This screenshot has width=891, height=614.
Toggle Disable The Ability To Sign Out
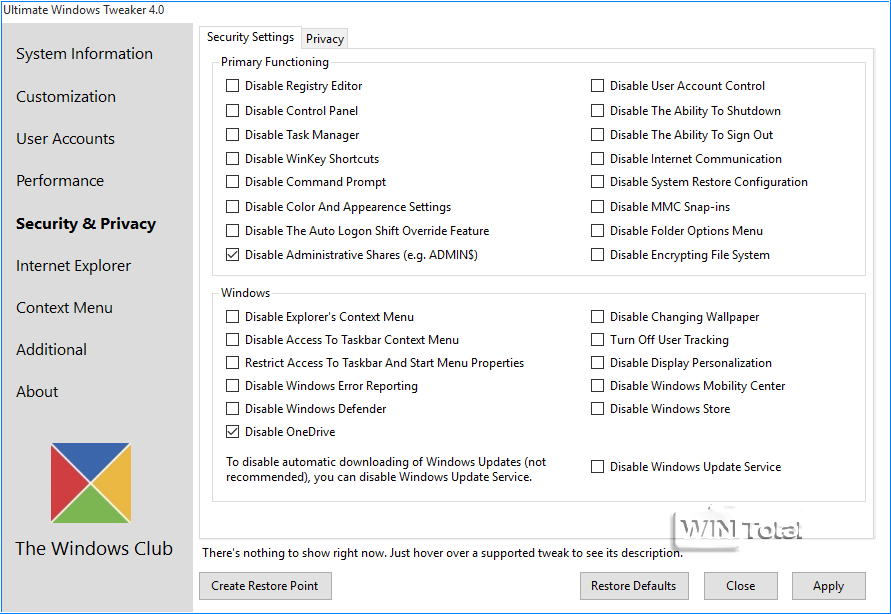[x=597, y=135]
